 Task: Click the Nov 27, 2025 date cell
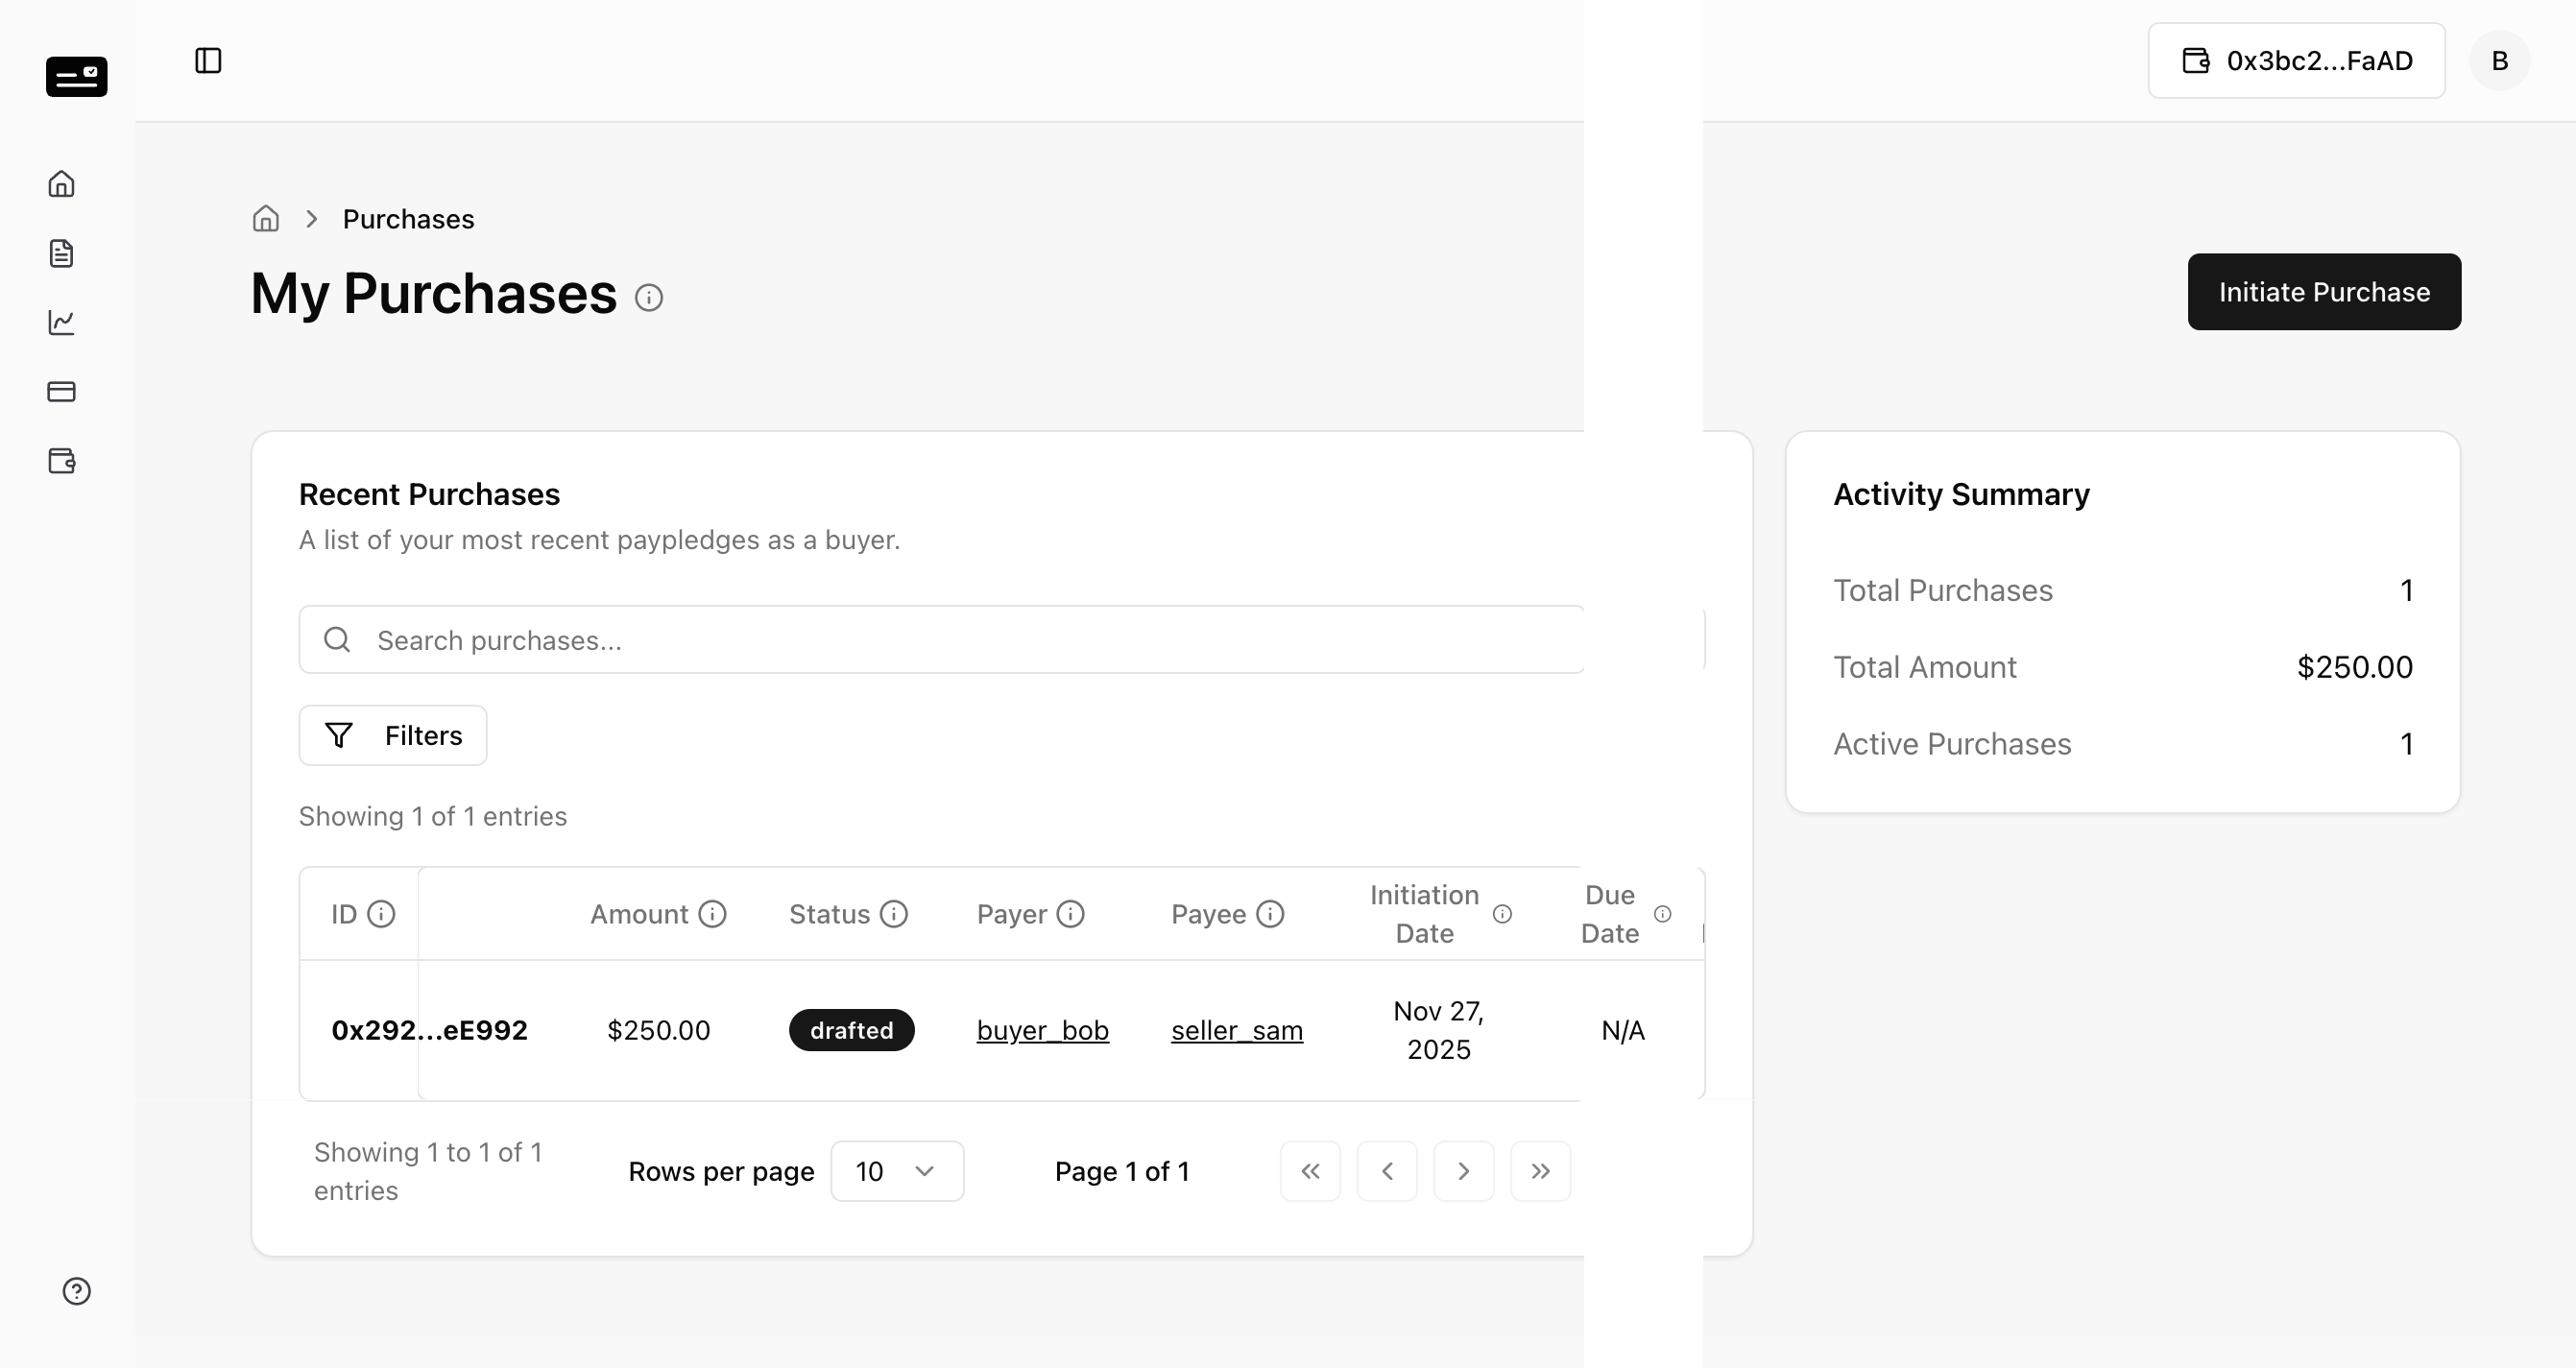(1438, 1030)
